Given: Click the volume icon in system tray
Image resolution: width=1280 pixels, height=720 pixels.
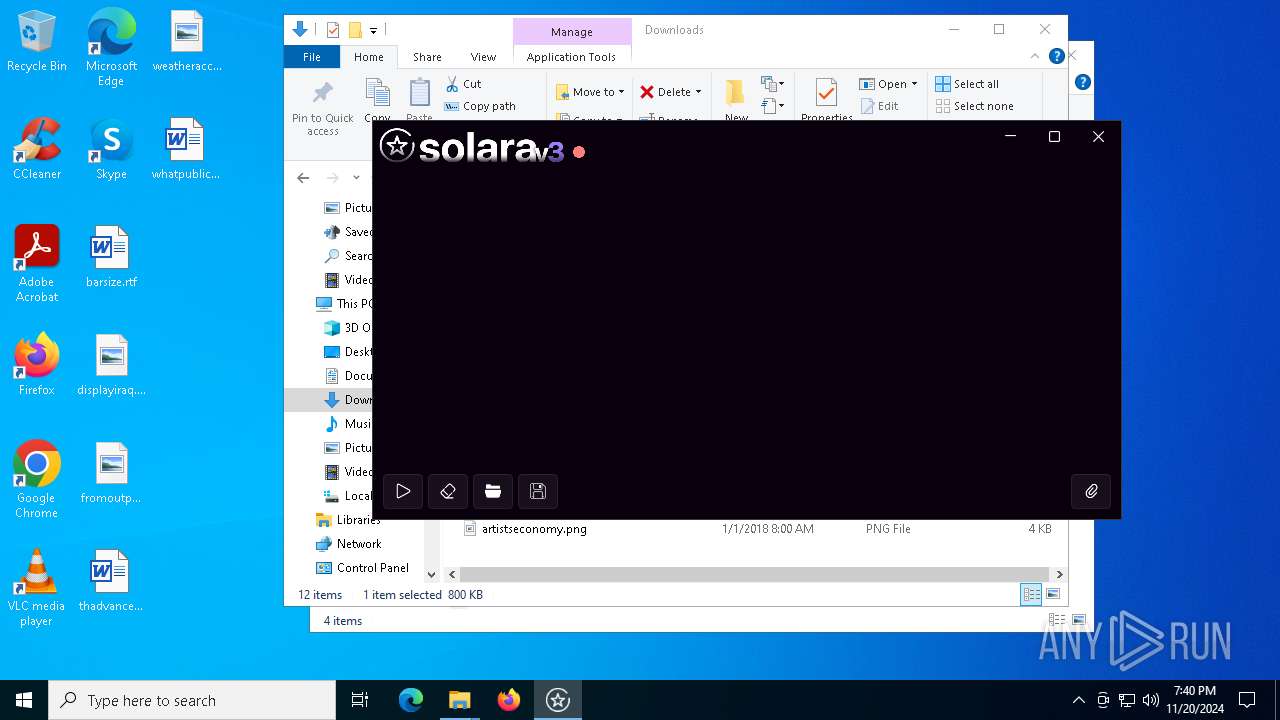Looking at the screenshot, I should click(x=1151, y=700).
